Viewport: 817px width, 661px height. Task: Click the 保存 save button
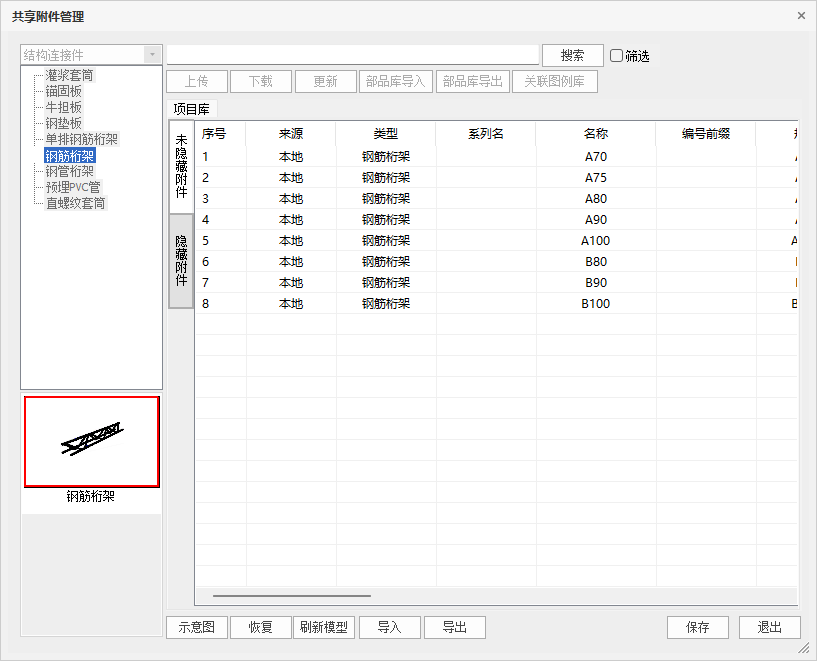[x=698, y=627]
